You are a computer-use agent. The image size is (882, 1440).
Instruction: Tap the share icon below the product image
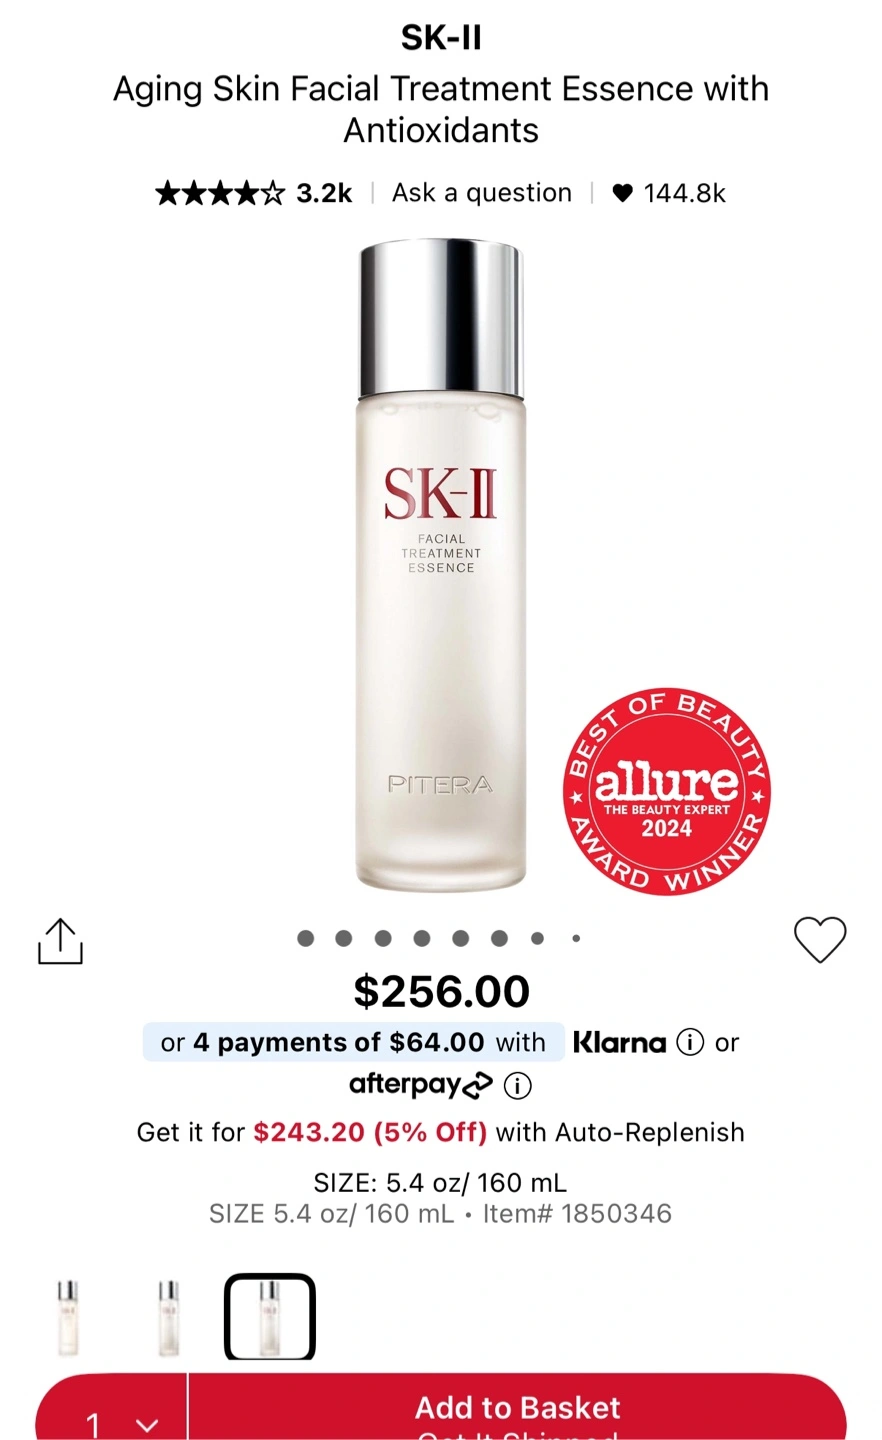60,941
